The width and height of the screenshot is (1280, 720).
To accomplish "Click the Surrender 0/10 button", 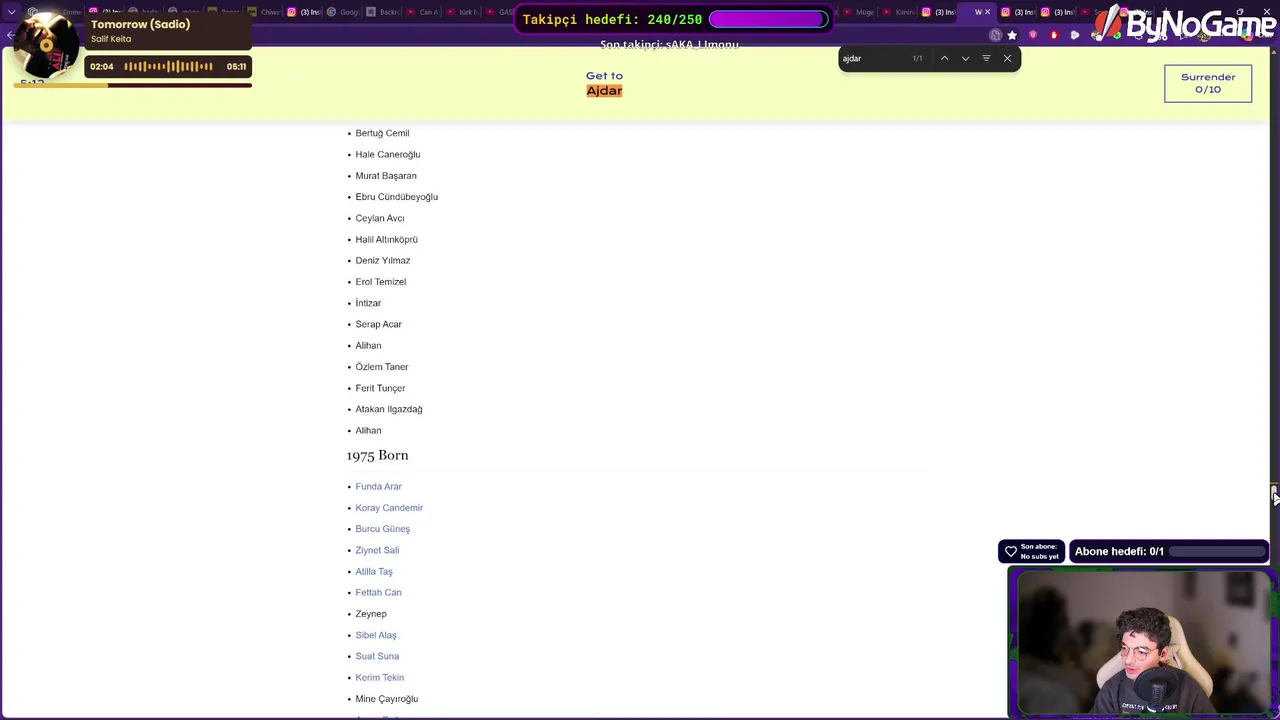I will [1208, 83].
